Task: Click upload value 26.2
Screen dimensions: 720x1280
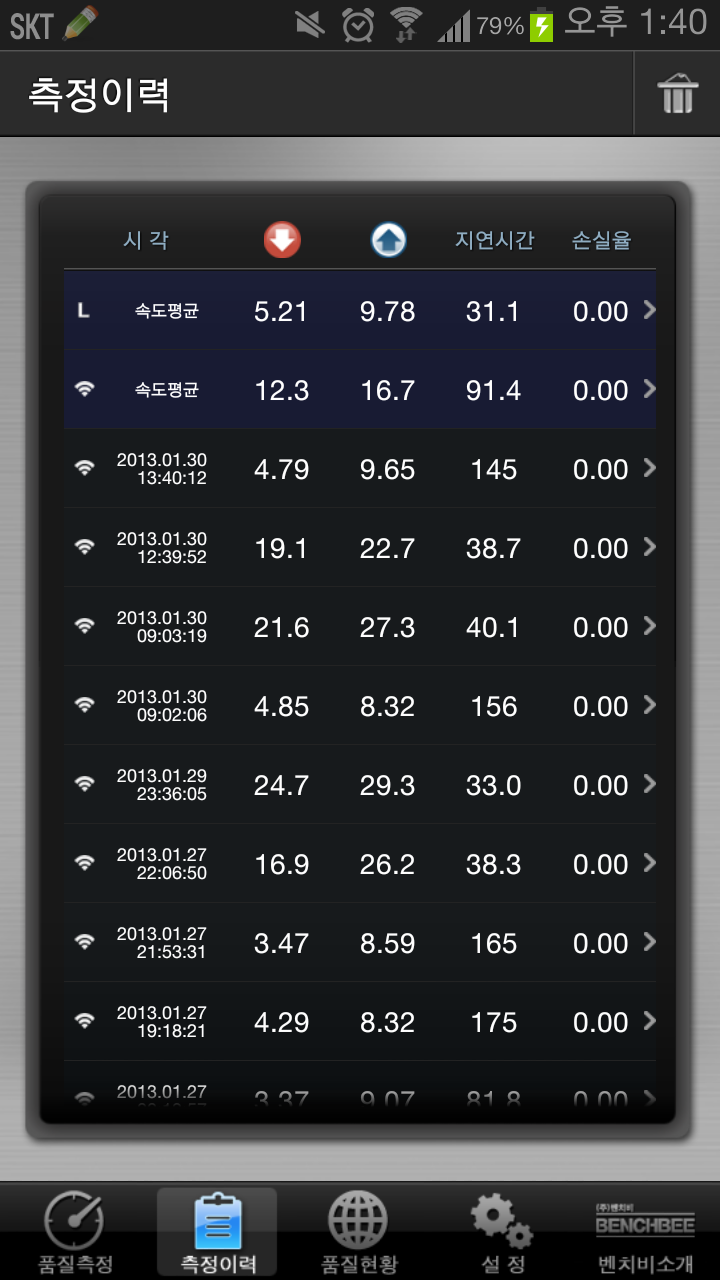Action: tap(388, 865)
